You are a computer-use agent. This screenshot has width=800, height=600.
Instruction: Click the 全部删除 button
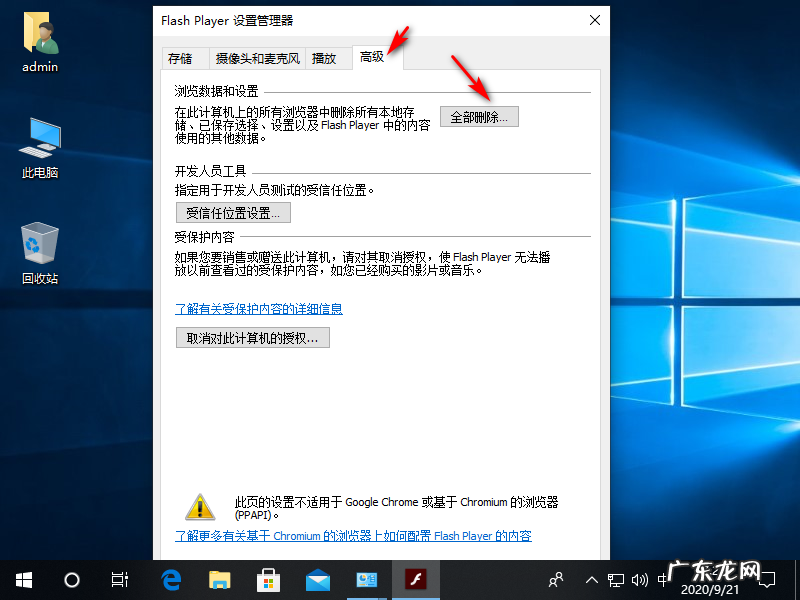point(479,116)
